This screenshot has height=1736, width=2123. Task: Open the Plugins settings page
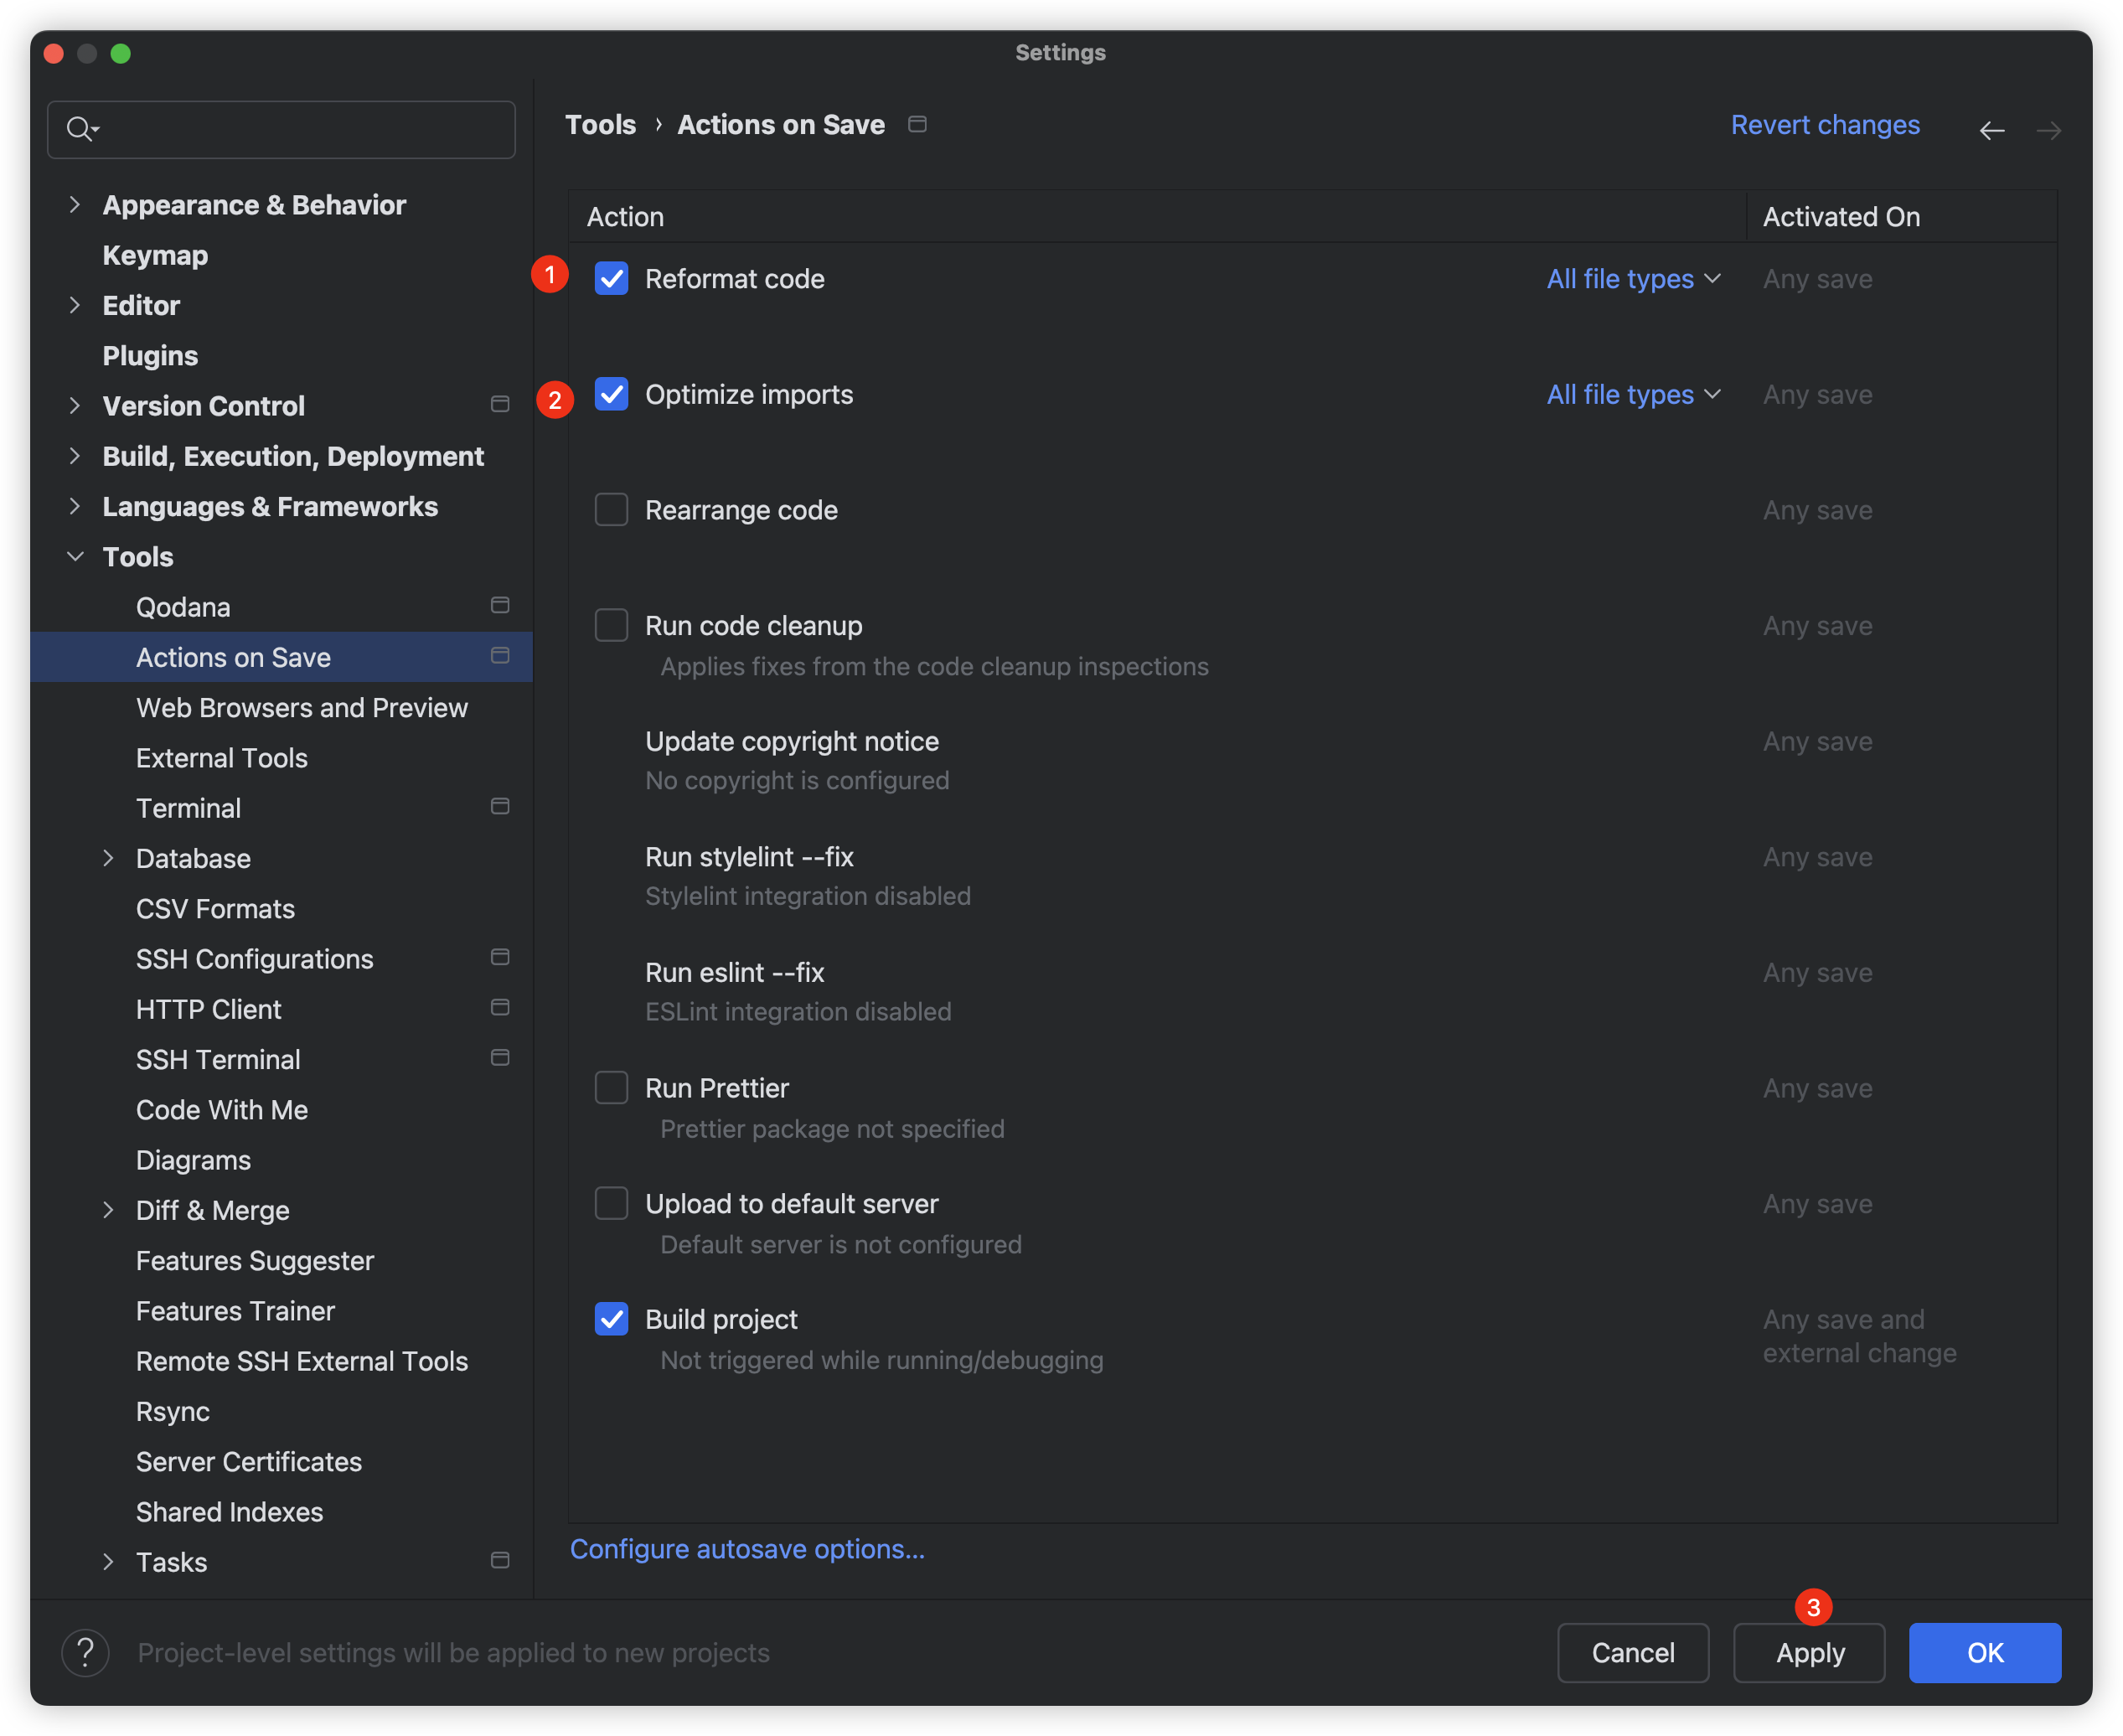(150, 356)
